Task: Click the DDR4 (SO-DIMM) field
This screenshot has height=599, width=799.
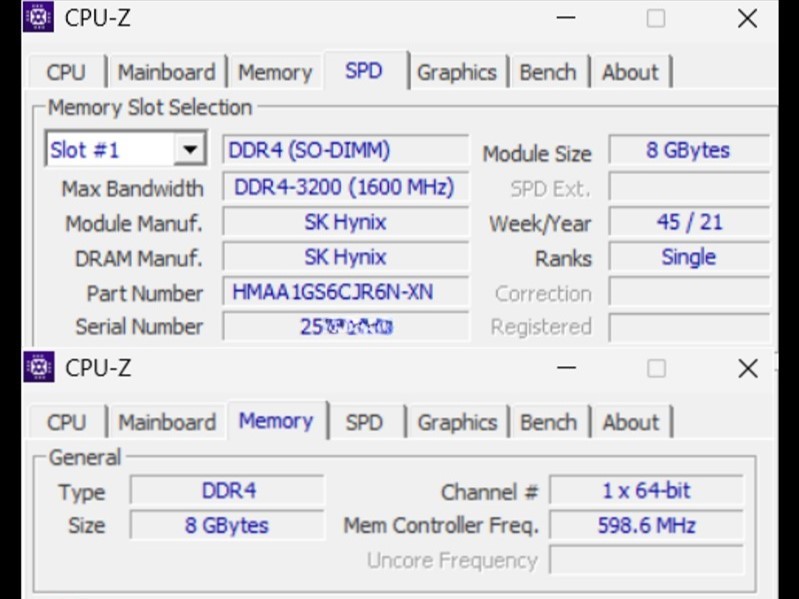Action: [x=345, y=150]
